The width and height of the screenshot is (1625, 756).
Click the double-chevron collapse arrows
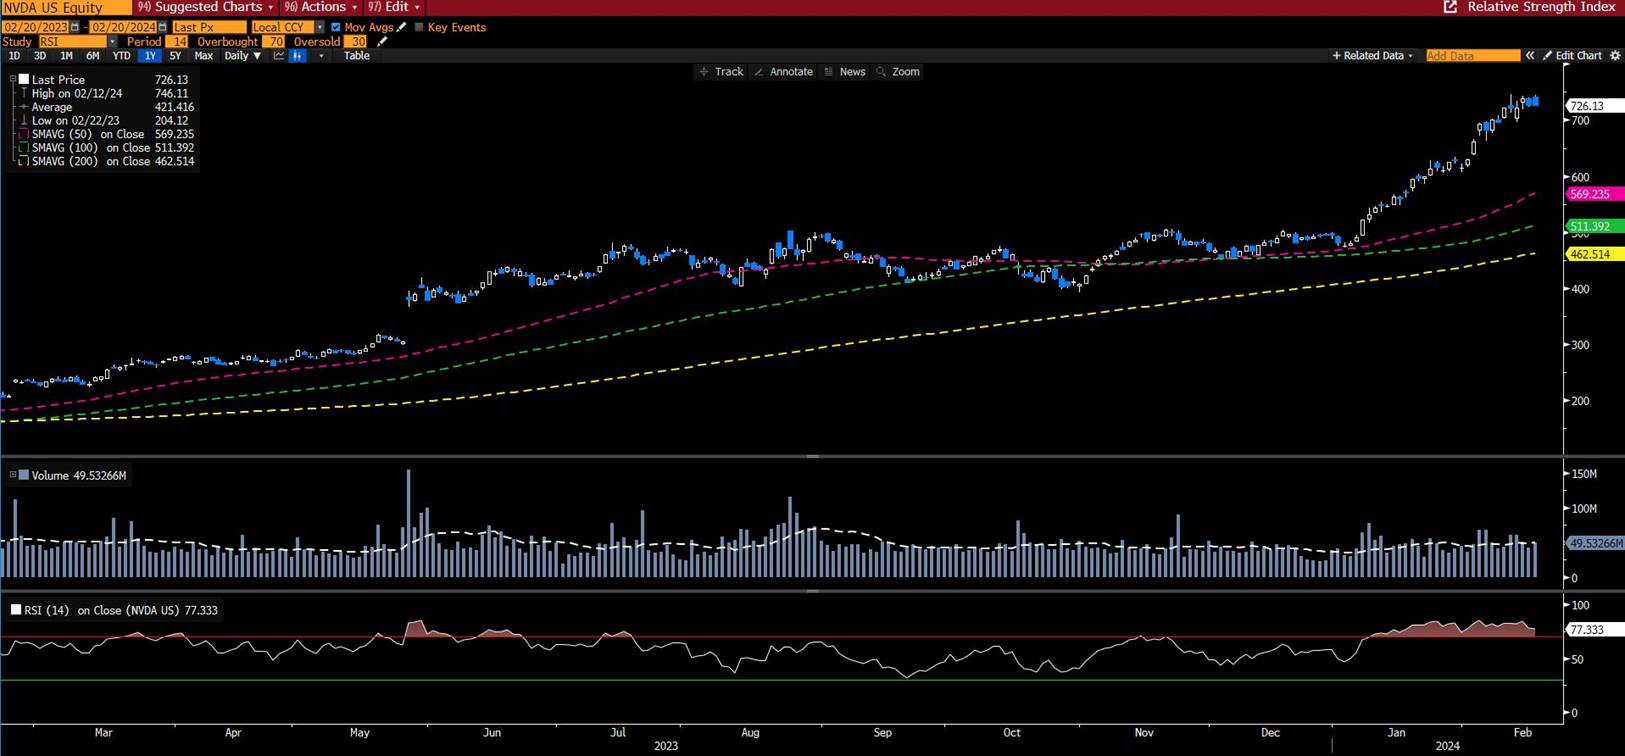[1529, 56]
